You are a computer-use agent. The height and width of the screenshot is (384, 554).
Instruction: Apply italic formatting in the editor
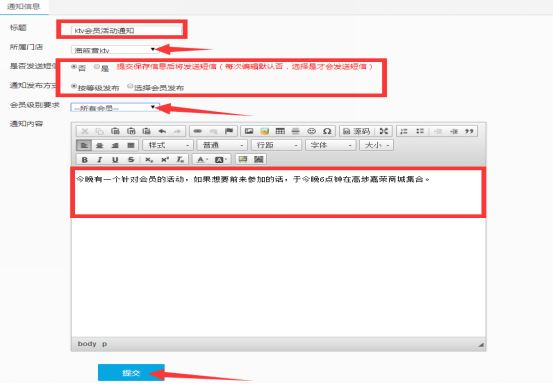tap(100, 160)
